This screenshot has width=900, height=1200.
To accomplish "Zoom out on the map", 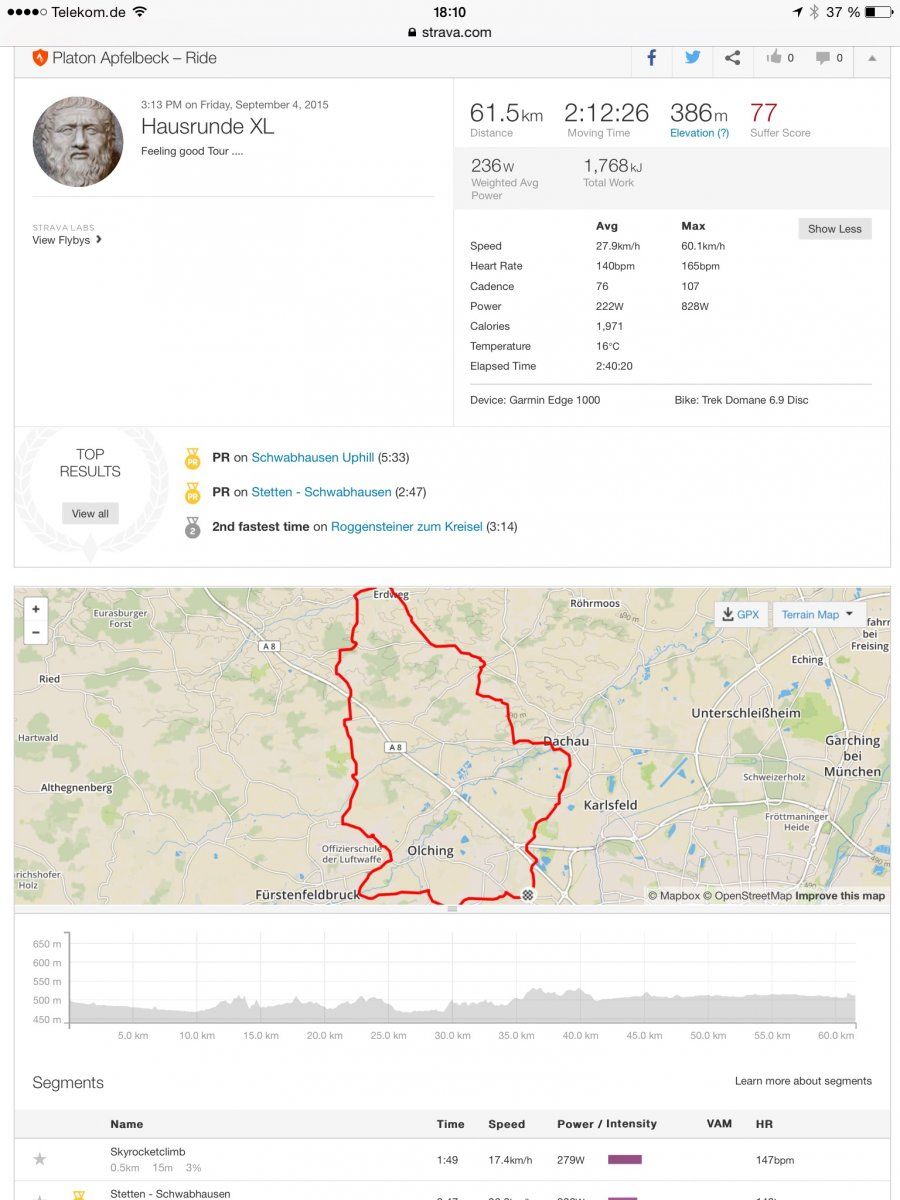I will coord(36,632).
